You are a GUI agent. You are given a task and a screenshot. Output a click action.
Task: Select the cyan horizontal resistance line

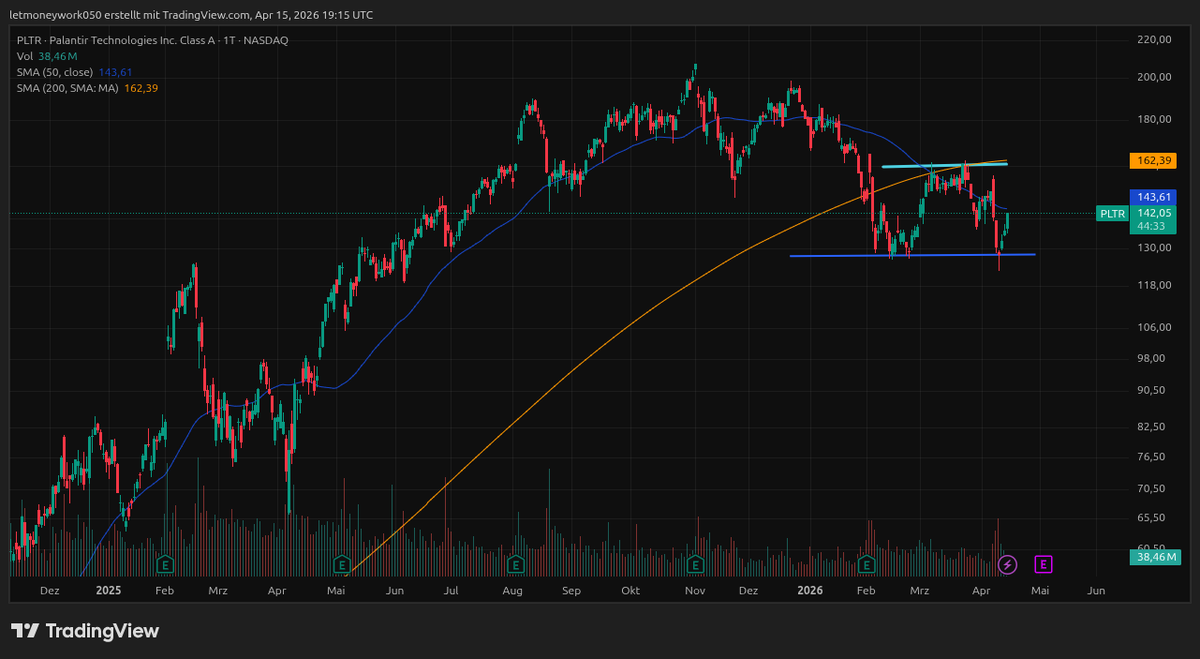point(944,165)
